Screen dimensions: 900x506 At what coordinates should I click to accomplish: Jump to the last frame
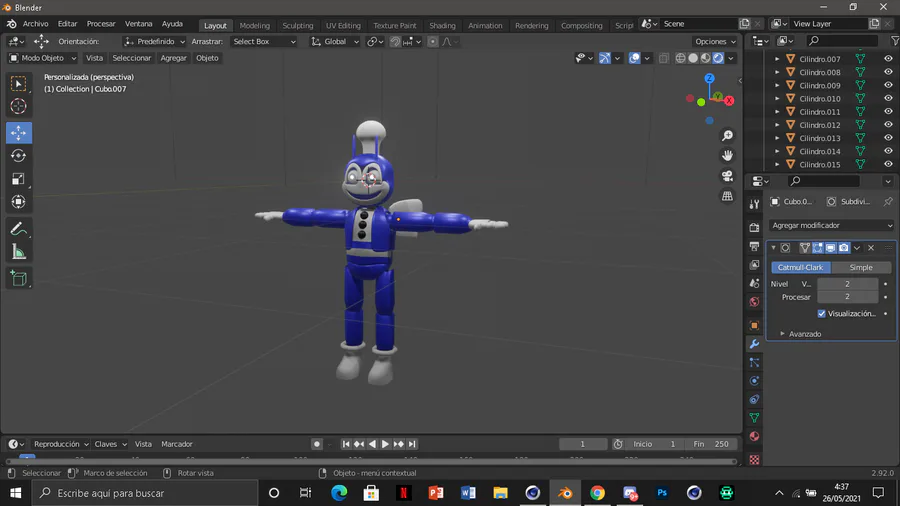(x=412, y=444)
